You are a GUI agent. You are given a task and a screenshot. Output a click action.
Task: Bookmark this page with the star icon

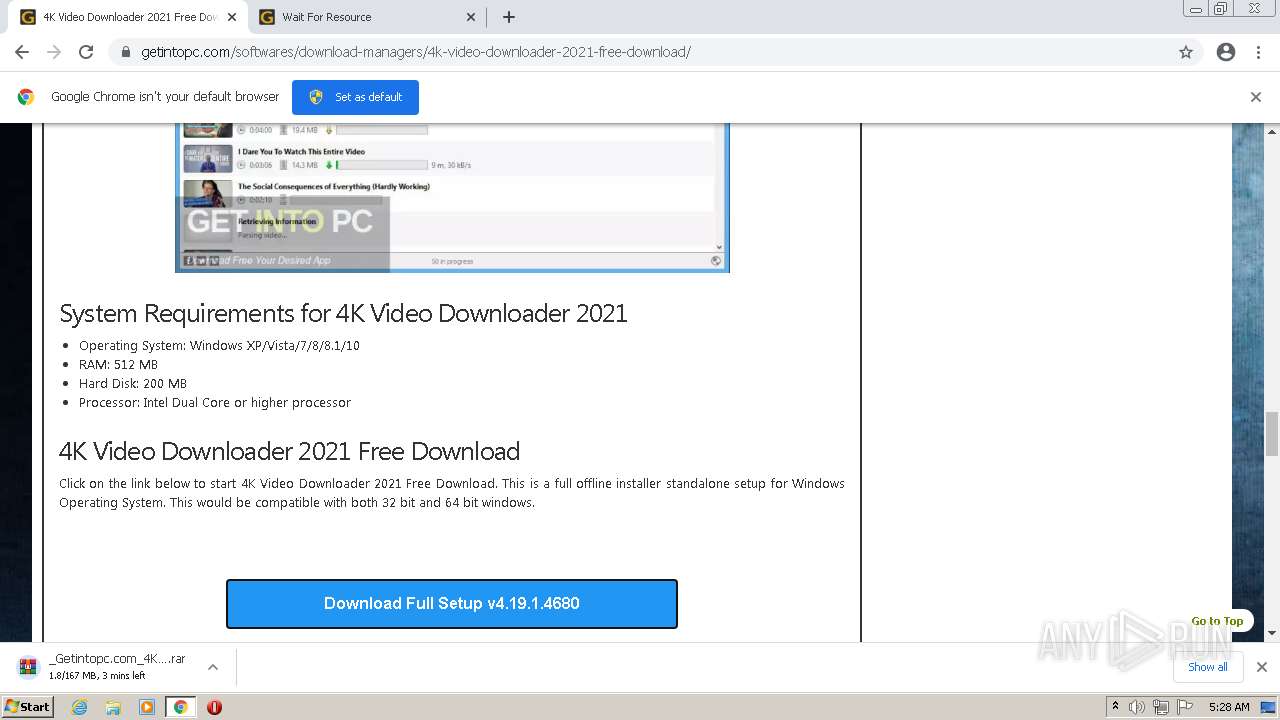(1186, 52)
